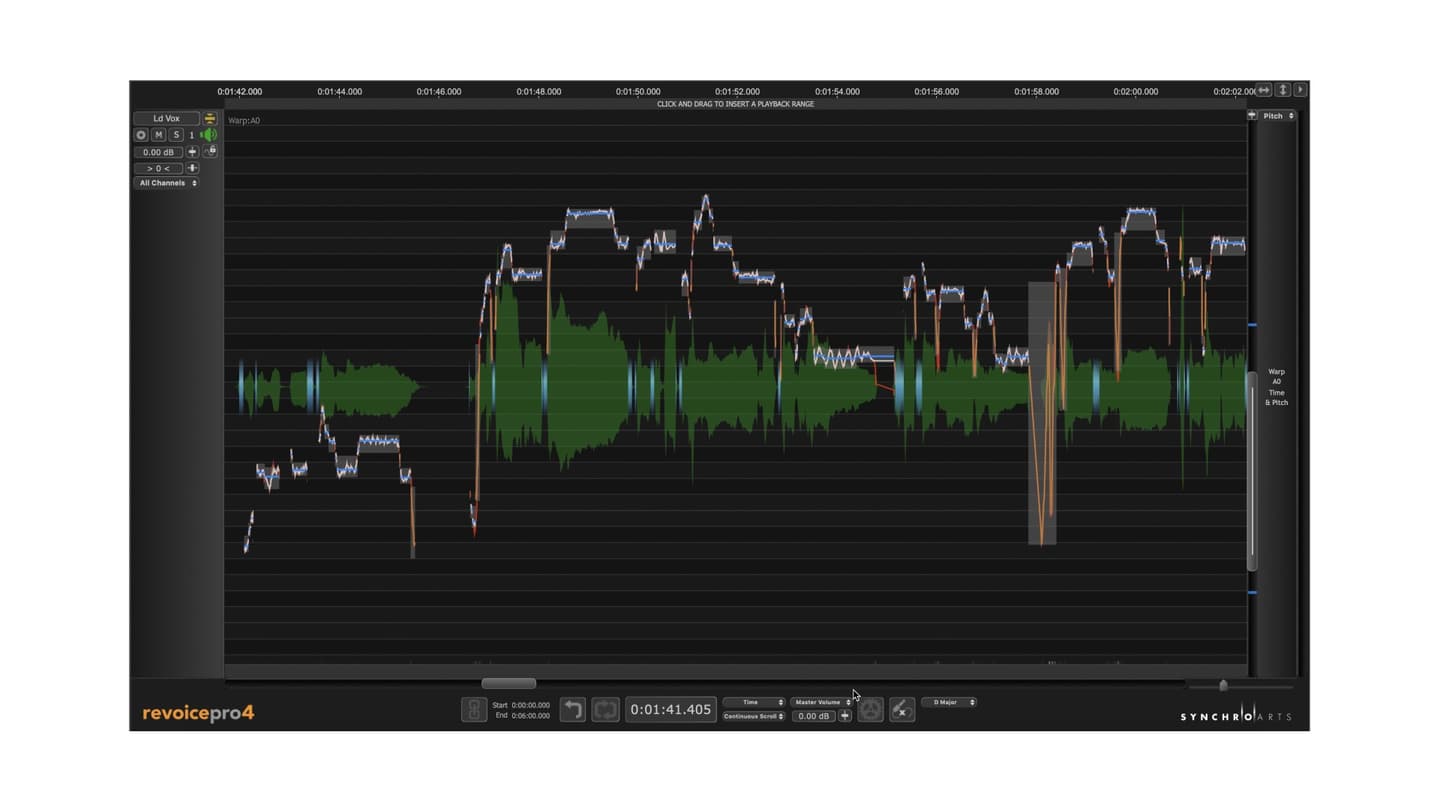Open the Pitch view dropdown
Screen dimensions: 1440x810
click(x=1277, y=116)
